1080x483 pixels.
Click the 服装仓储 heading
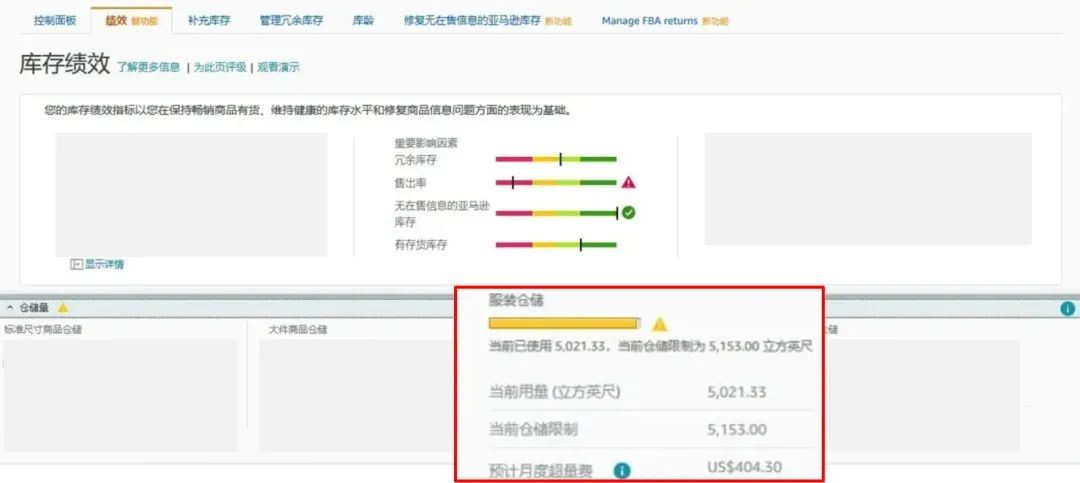point(517,300)
